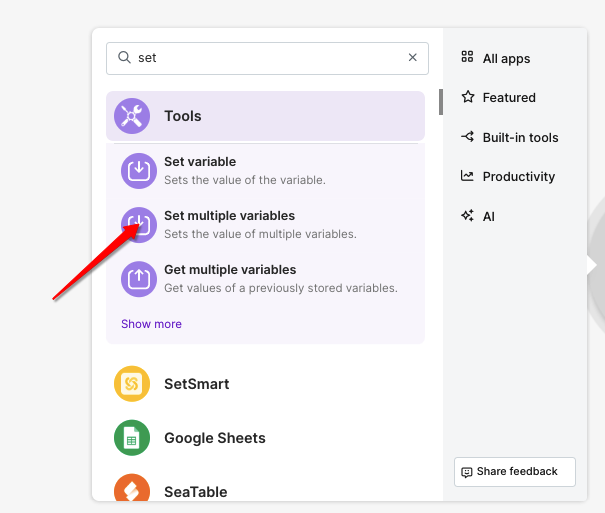Click the Share feedback button

pyautogui.click(x=514, y=472)
